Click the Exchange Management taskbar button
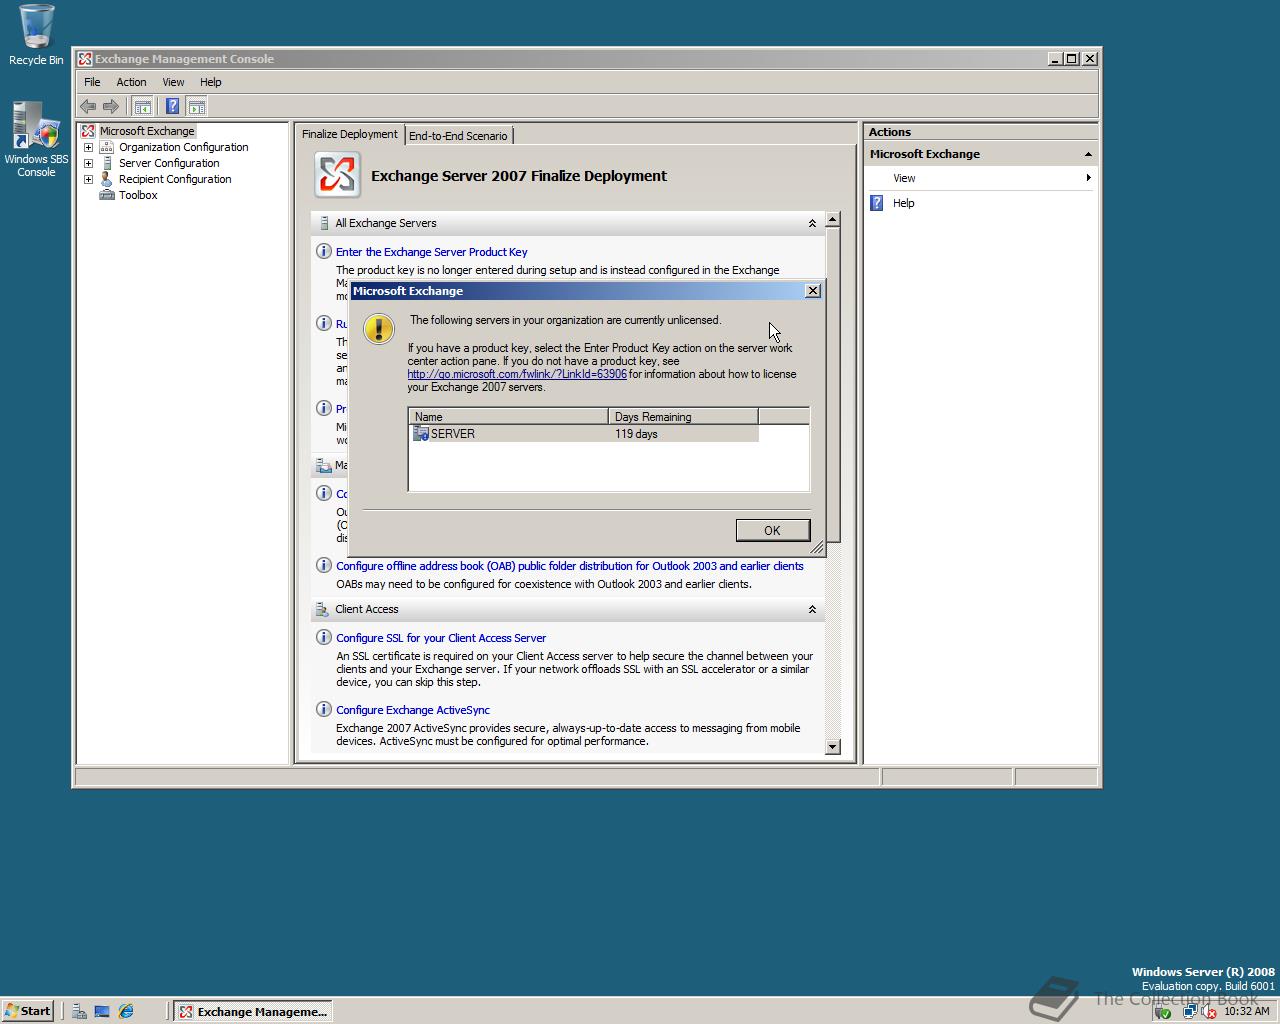 tap(253, 1011)
